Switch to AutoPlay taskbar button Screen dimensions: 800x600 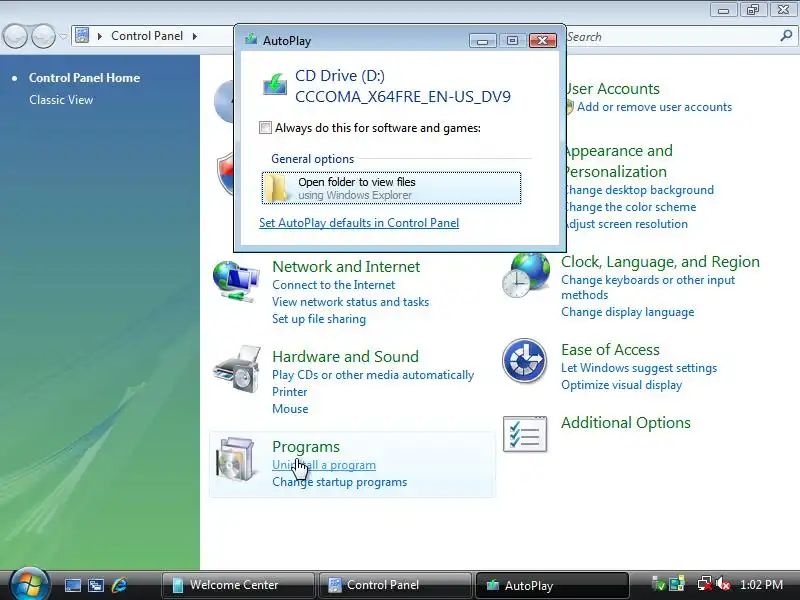tap(552, 585)
